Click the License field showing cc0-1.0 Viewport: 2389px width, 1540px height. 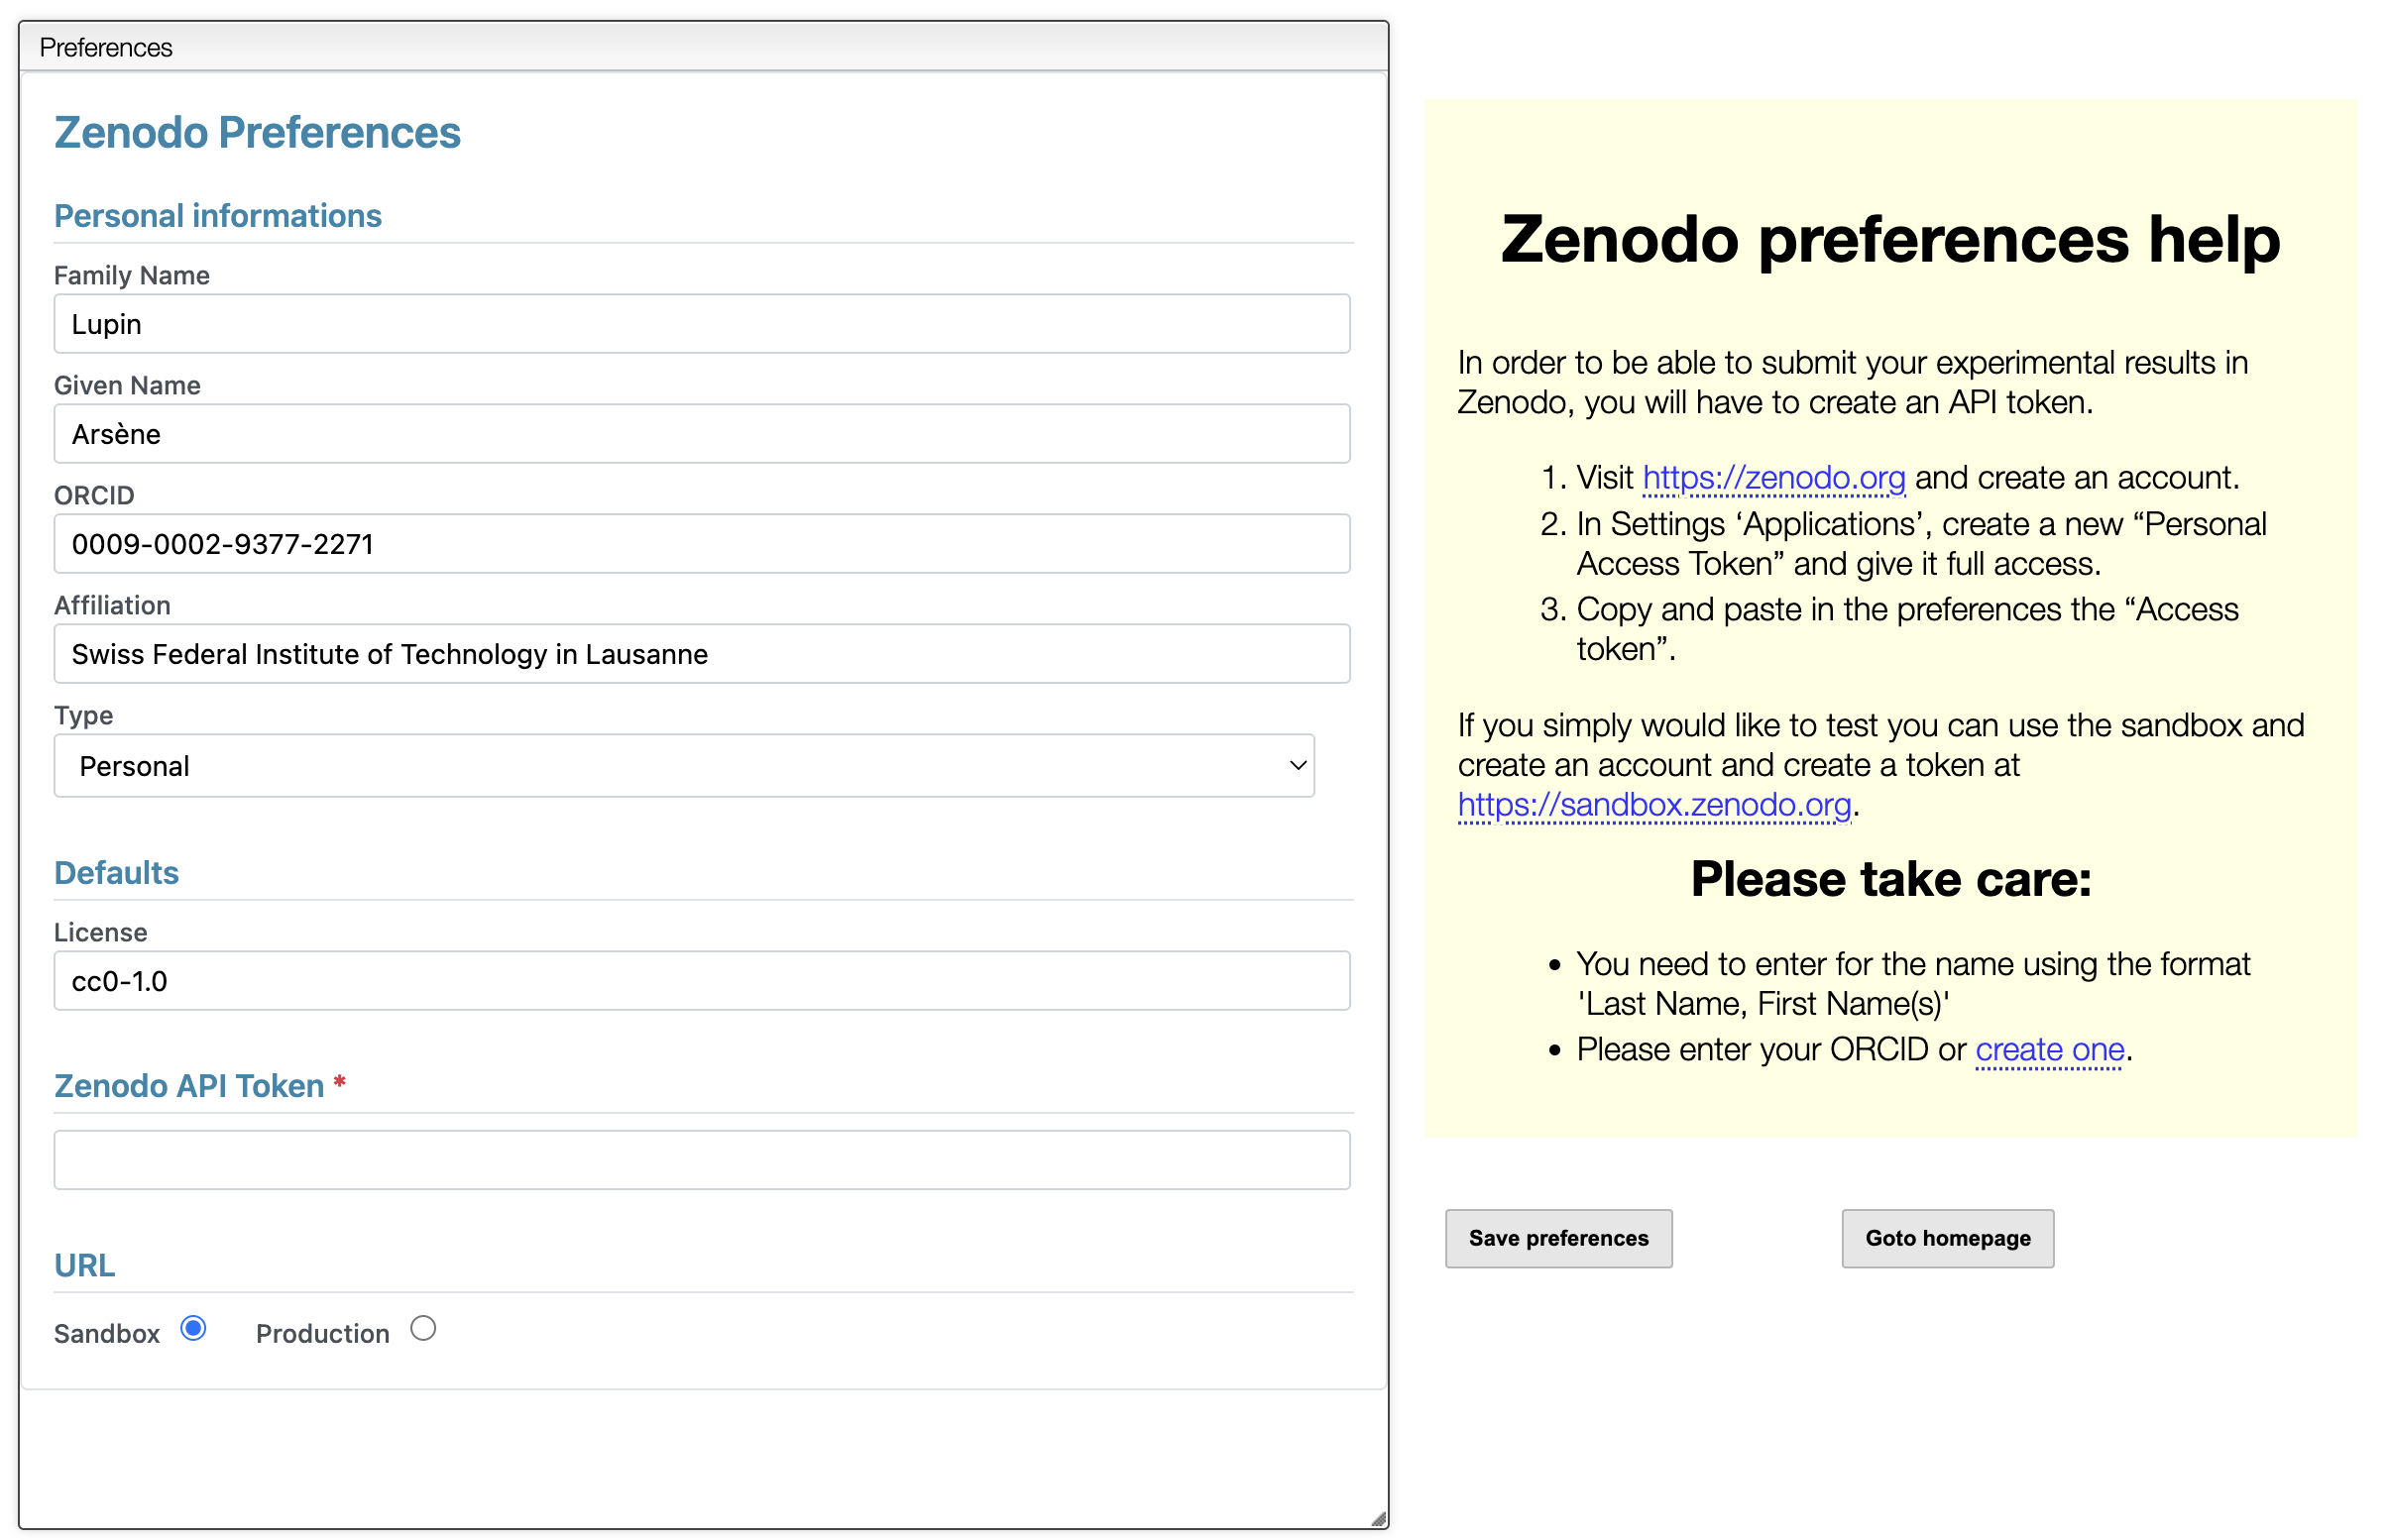pos(703,982)
